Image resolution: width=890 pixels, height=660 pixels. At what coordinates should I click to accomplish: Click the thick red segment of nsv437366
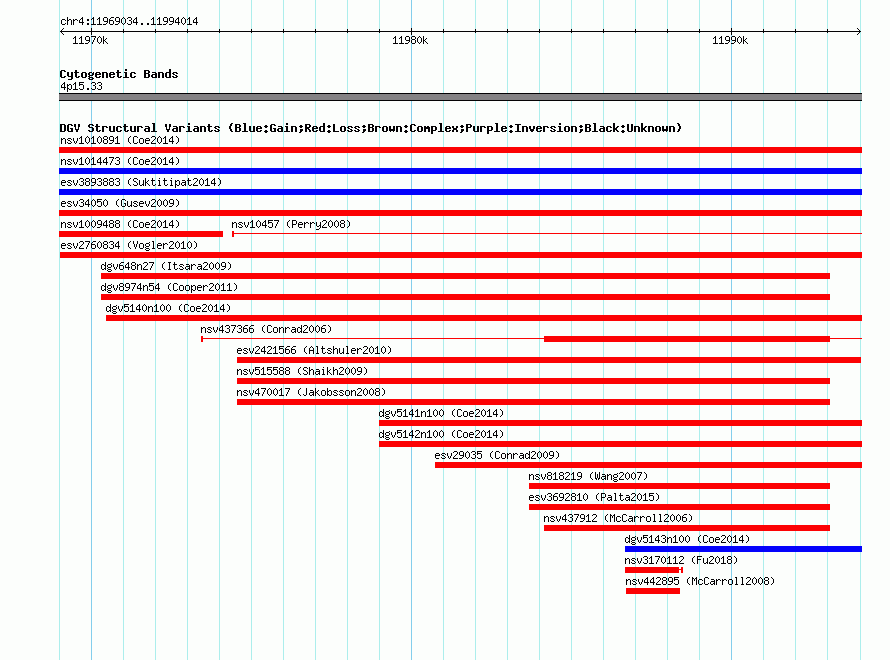point(687,339)
